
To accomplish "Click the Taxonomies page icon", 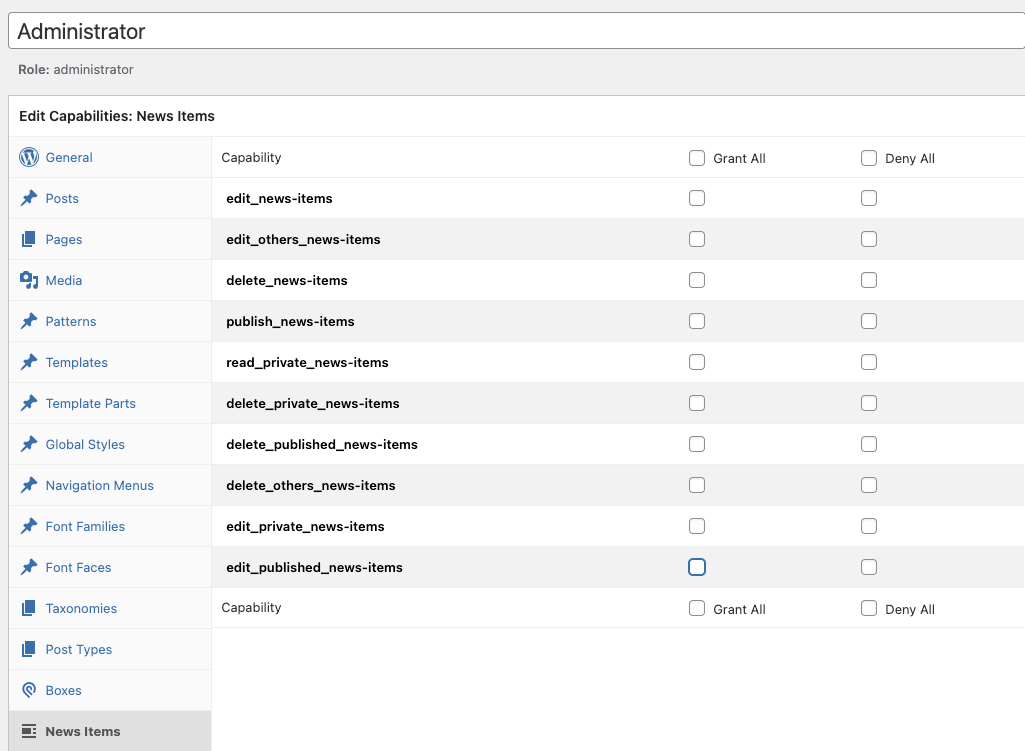I will pyautogui.click(x=29, y=608).
